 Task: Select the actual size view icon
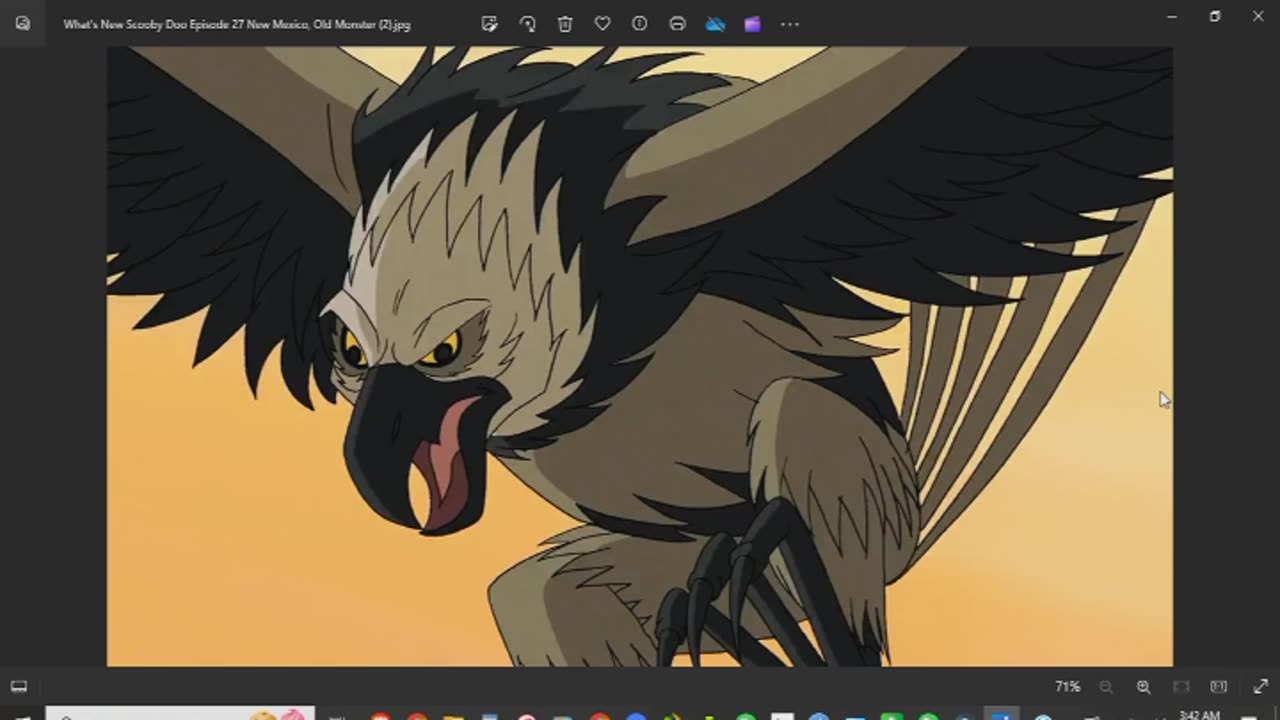[1218, 687]
